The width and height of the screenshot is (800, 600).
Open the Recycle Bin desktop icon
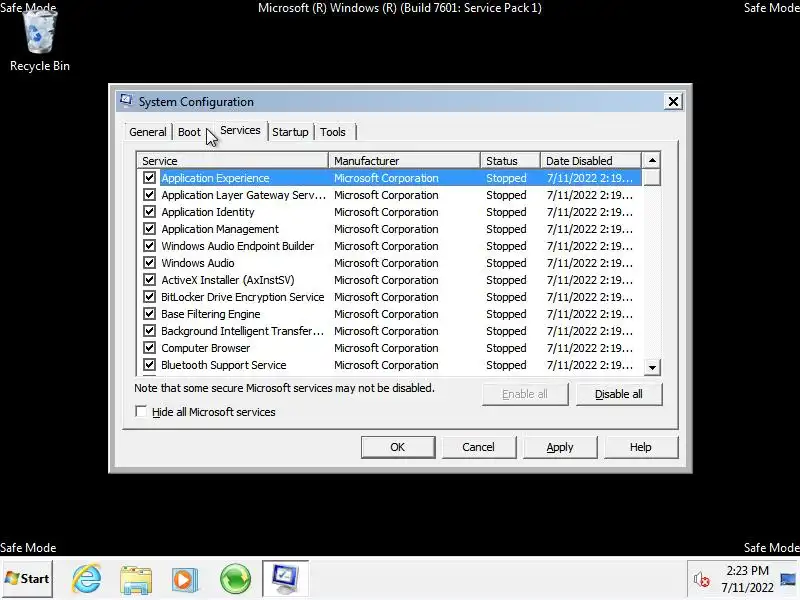[x=39, y=42]
